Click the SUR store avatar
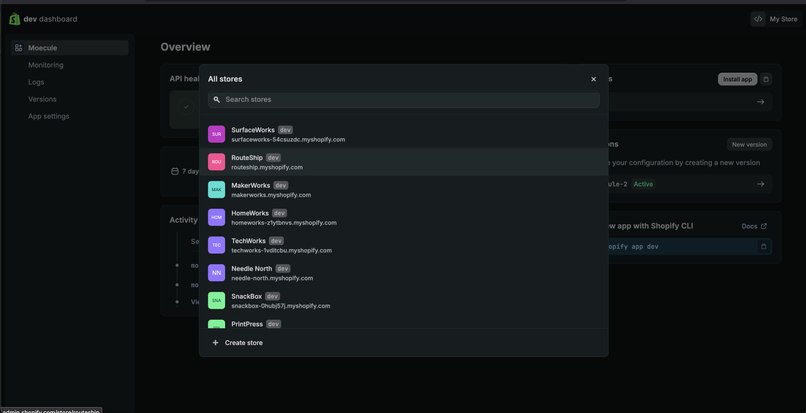Screen dimensions: 806x413 216,134
